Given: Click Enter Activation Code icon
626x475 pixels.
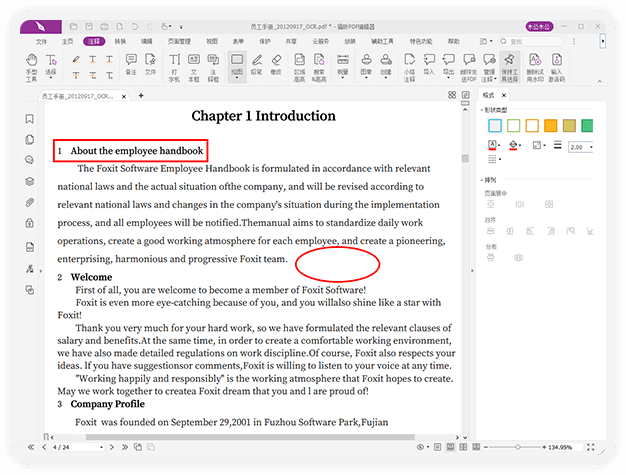Looking at the screenshot, I should click(557, 67).
